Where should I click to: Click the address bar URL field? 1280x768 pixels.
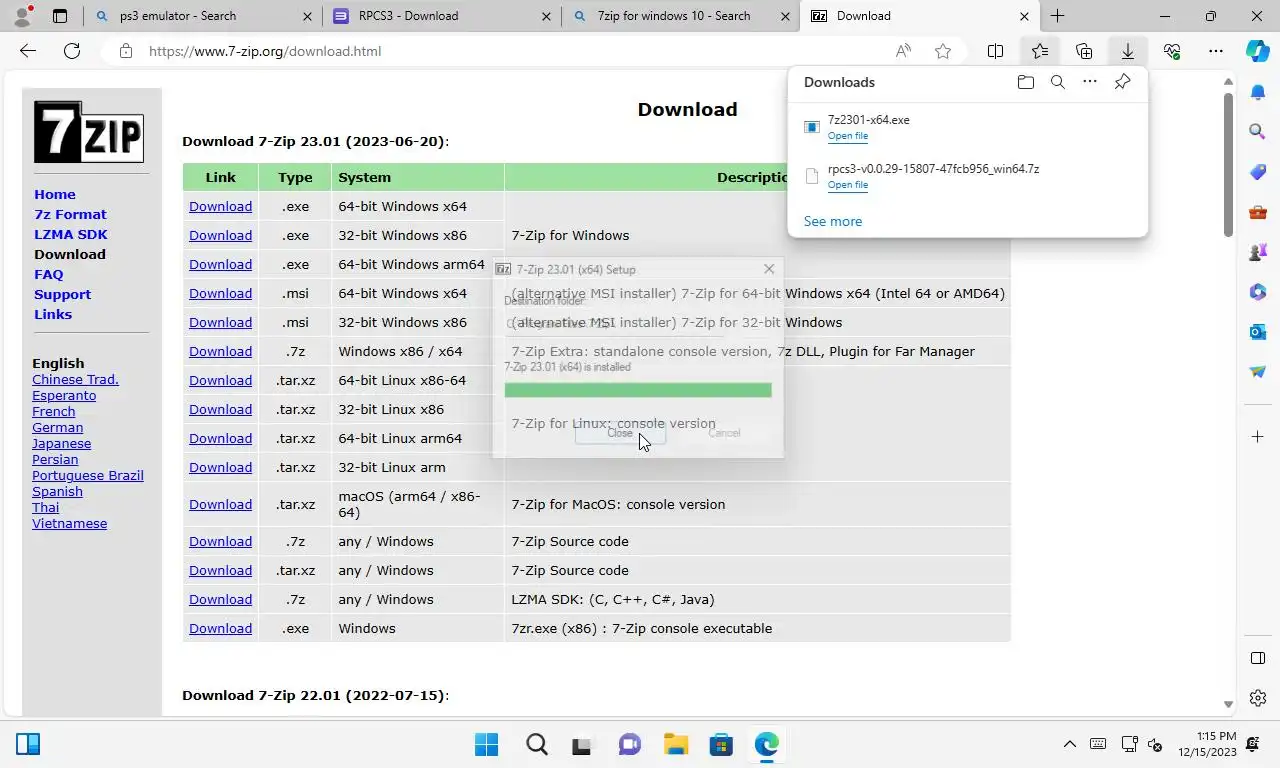tap(500, 51)
